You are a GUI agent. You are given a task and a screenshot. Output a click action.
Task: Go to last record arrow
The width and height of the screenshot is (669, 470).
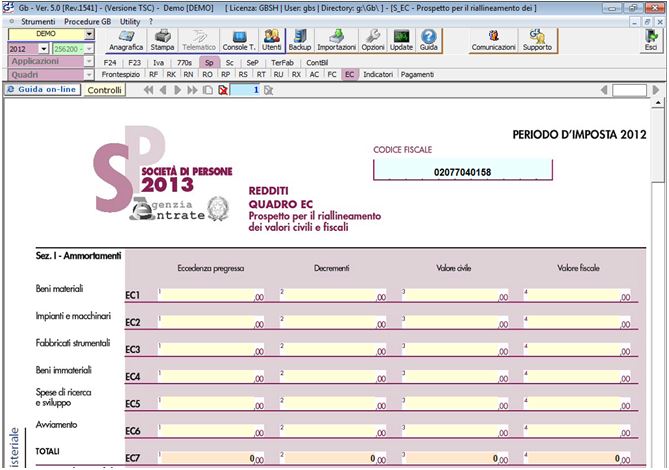(x=192, y=90)
